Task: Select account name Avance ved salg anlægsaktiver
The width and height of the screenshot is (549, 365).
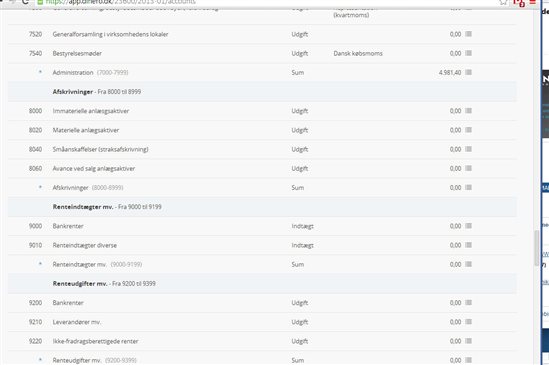Action: [x=94, y=168]
